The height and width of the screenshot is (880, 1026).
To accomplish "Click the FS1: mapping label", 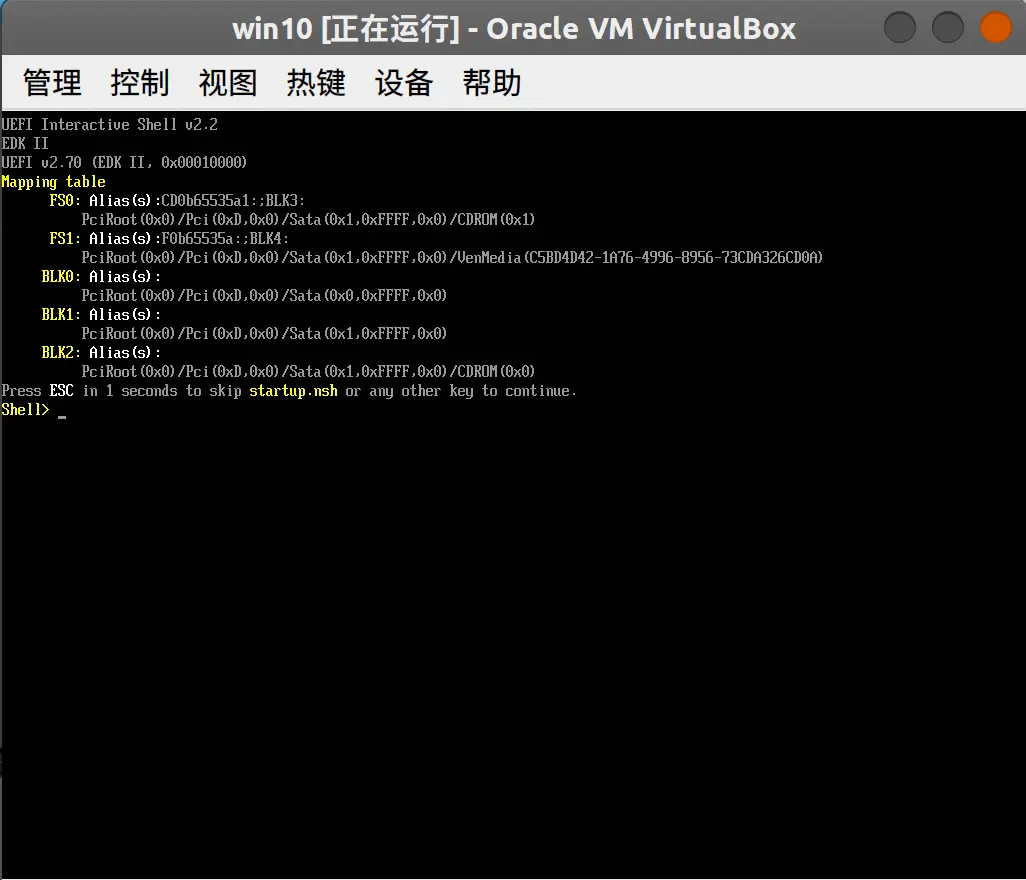I will click(x=65, y=239).
